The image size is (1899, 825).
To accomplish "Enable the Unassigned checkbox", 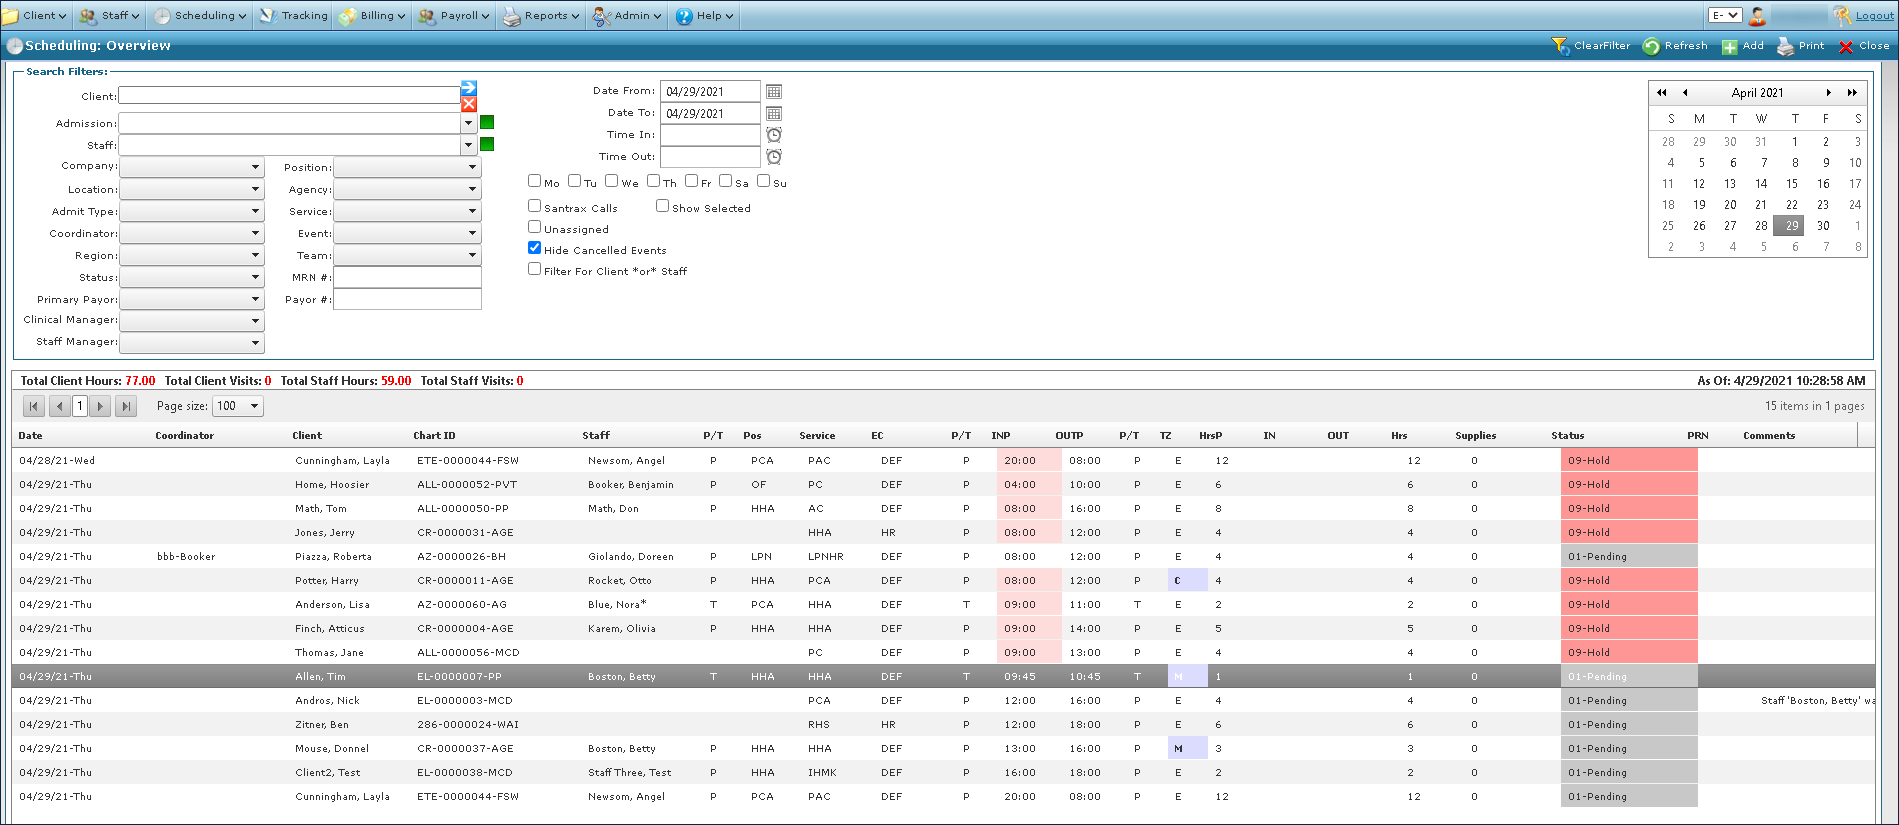I will (x=535, y=227).
